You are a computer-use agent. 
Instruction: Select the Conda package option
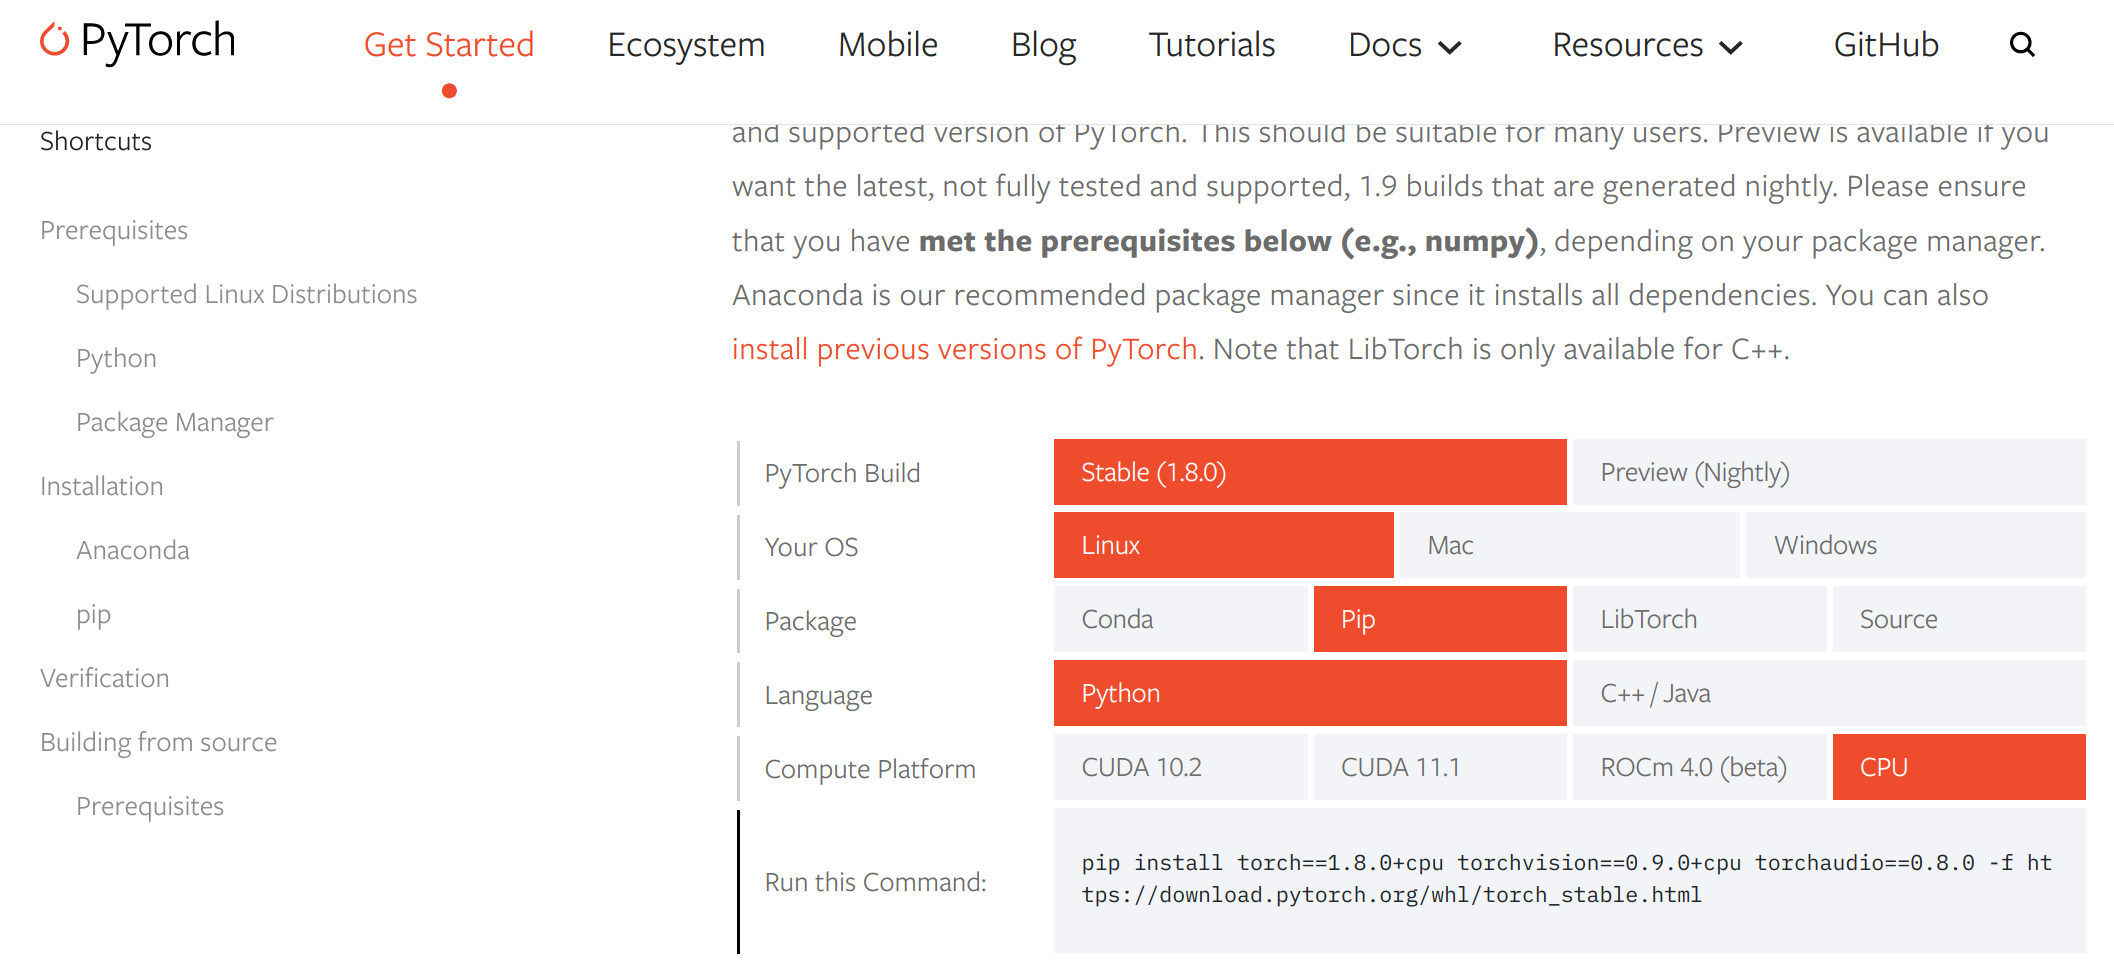point(1180,619)
